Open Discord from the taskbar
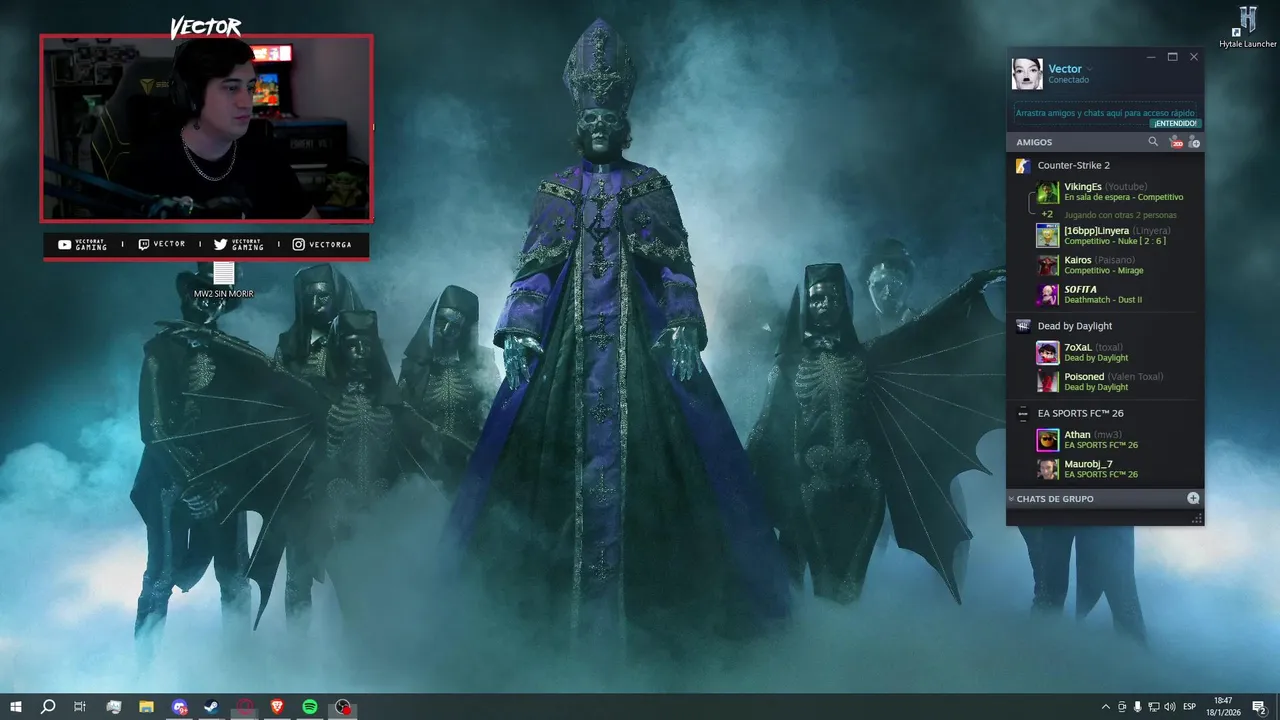The width and height of the screenshot is (1280, 720). pyautogui.click(x=179, y=707)
